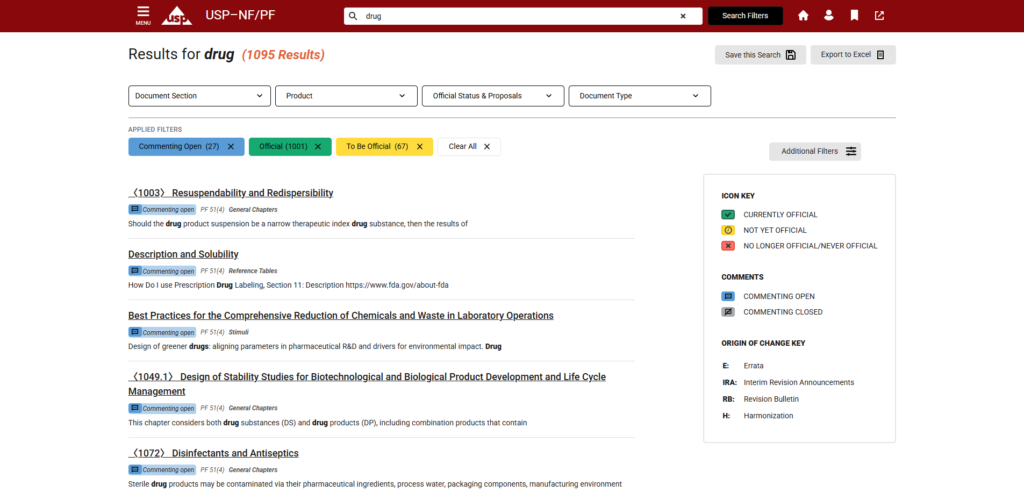
Task: Click the external link icon in header
Action: [879, 16]
